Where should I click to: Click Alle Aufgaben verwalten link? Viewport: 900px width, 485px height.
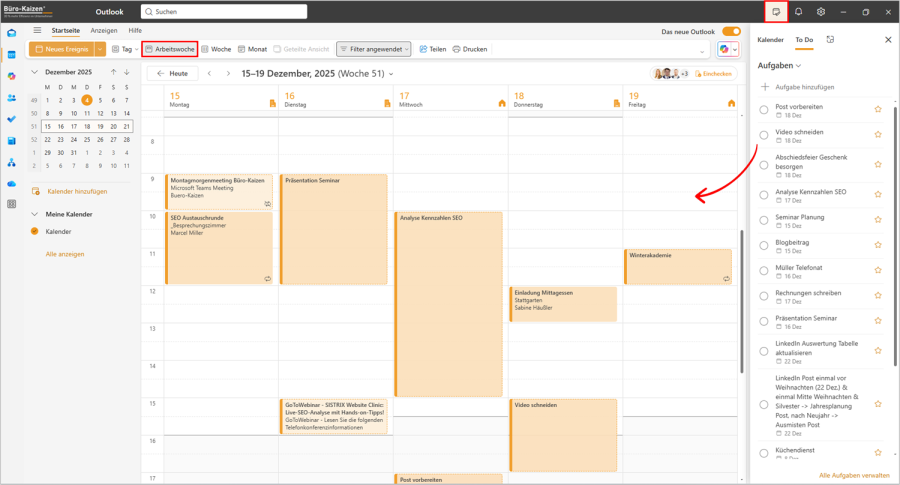[854, 475]
